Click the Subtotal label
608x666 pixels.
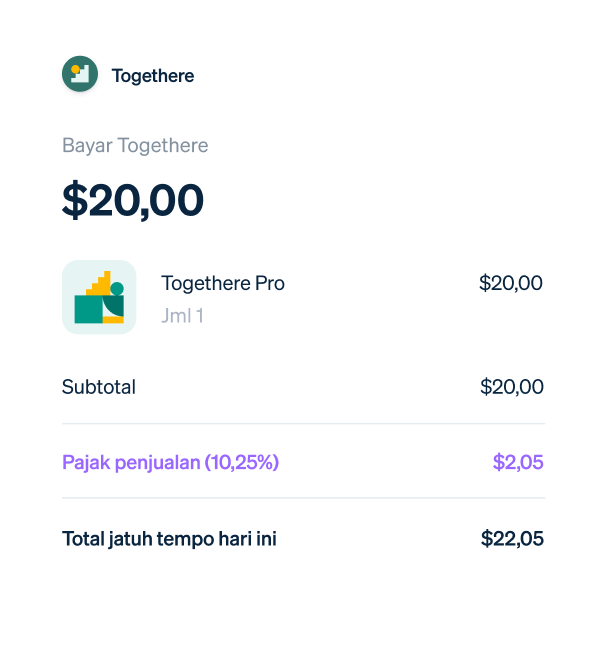[99, 387]
